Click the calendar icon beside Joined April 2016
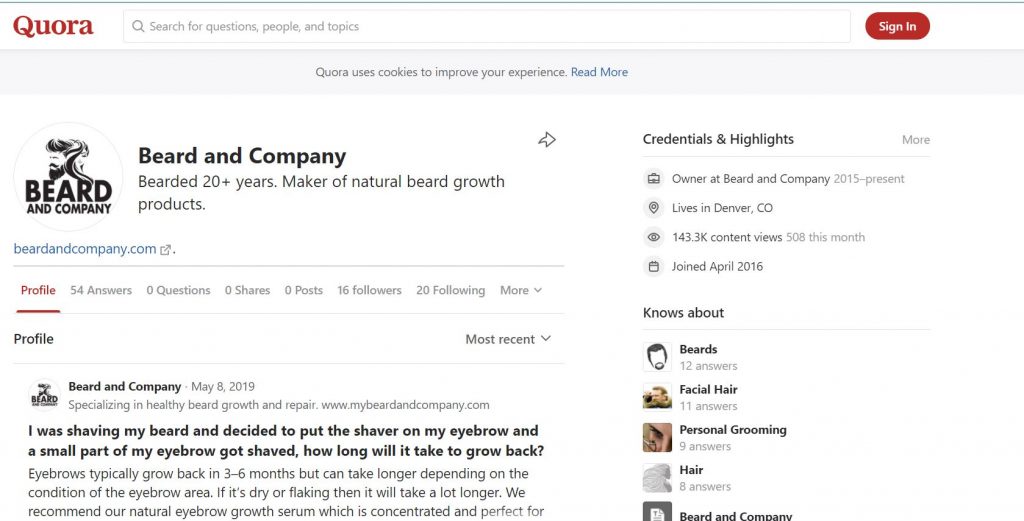Screen dimensions: 1024x521 654,266
